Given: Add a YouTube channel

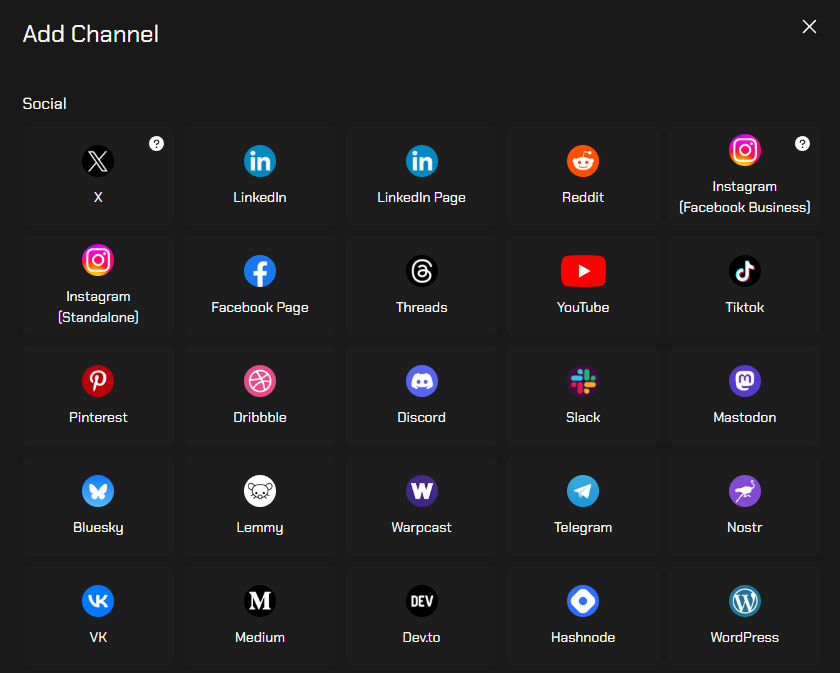Looking at the screenshot, I should click(x=583, y=271).
